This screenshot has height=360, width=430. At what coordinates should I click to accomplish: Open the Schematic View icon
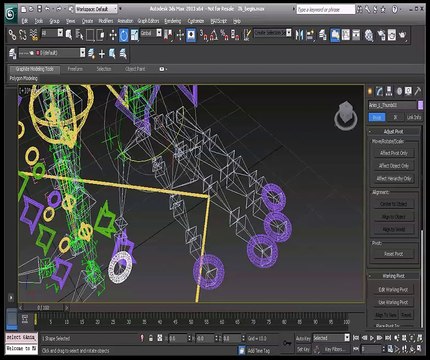point(356,35)
